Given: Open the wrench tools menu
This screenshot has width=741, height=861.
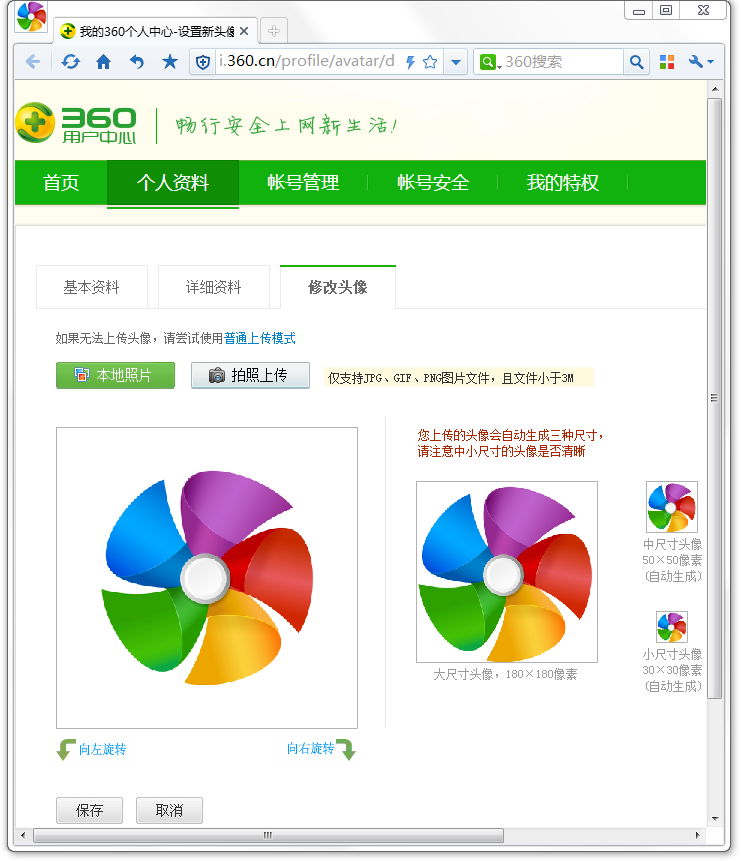Looking at the screenshot, I should [x=701, y=62].
